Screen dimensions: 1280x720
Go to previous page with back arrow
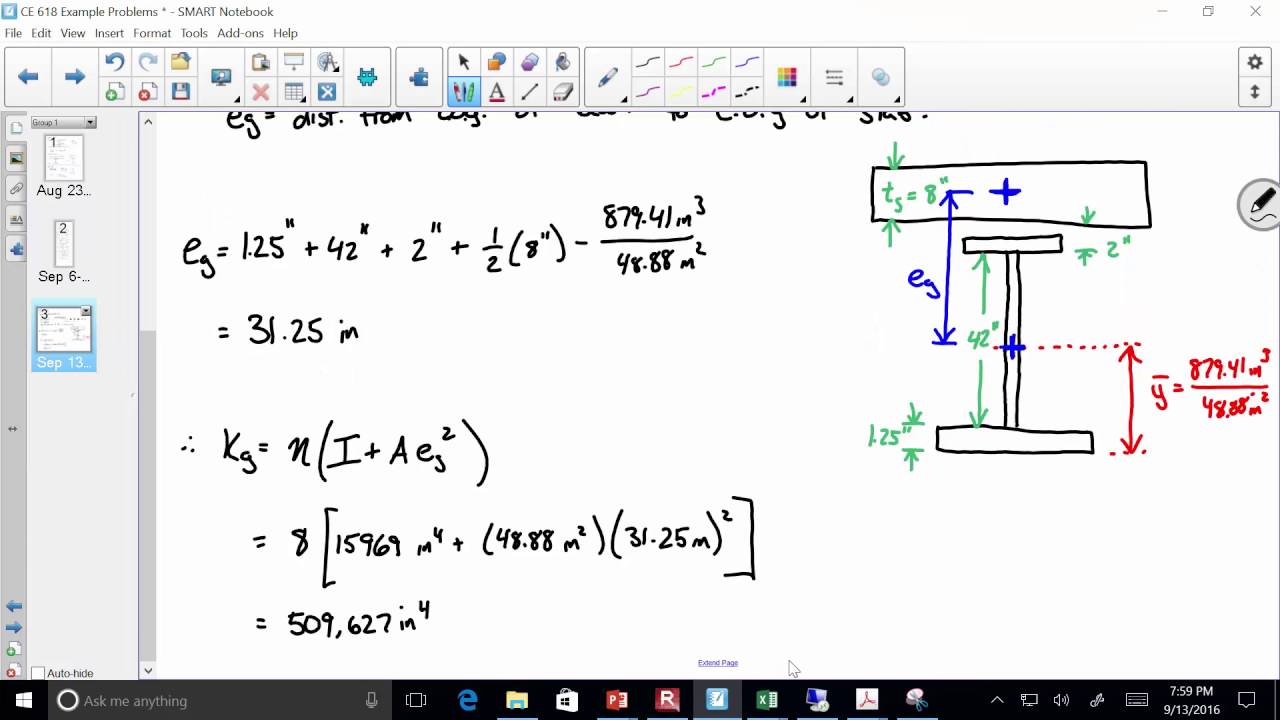click(28, 77)
